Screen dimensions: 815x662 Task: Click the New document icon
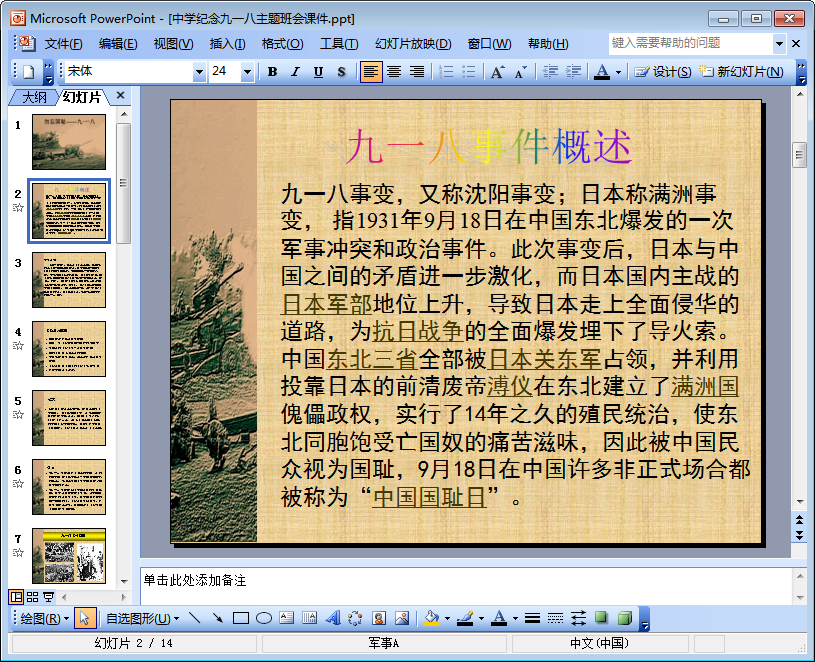pyautogui.click(x=29, y=72)
